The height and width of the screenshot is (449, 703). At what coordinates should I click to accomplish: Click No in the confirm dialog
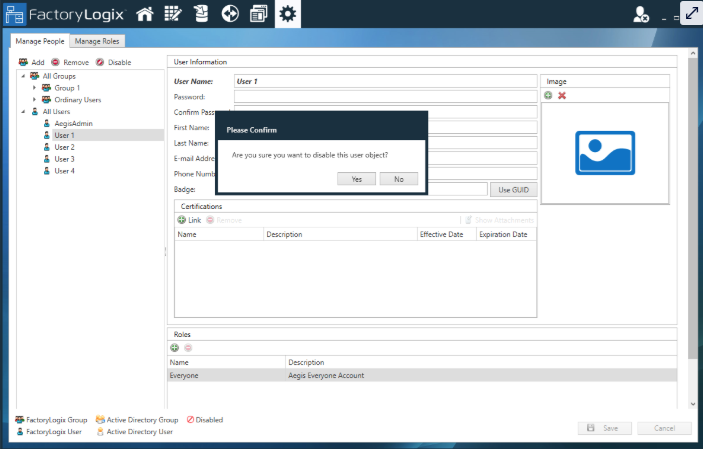(x=398, y=179)
